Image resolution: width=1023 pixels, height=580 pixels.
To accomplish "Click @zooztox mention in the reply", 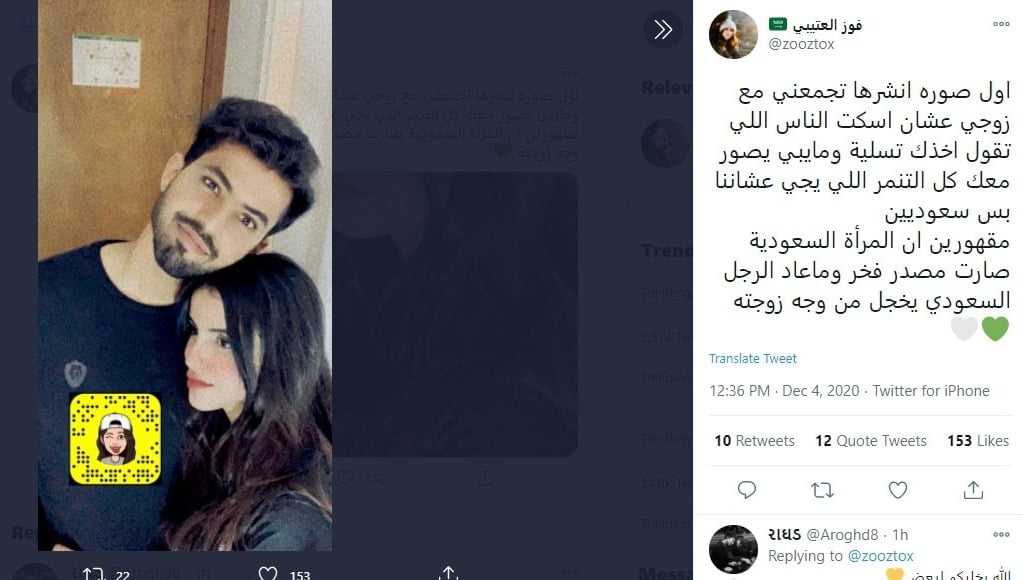I will tap(880, 556).
